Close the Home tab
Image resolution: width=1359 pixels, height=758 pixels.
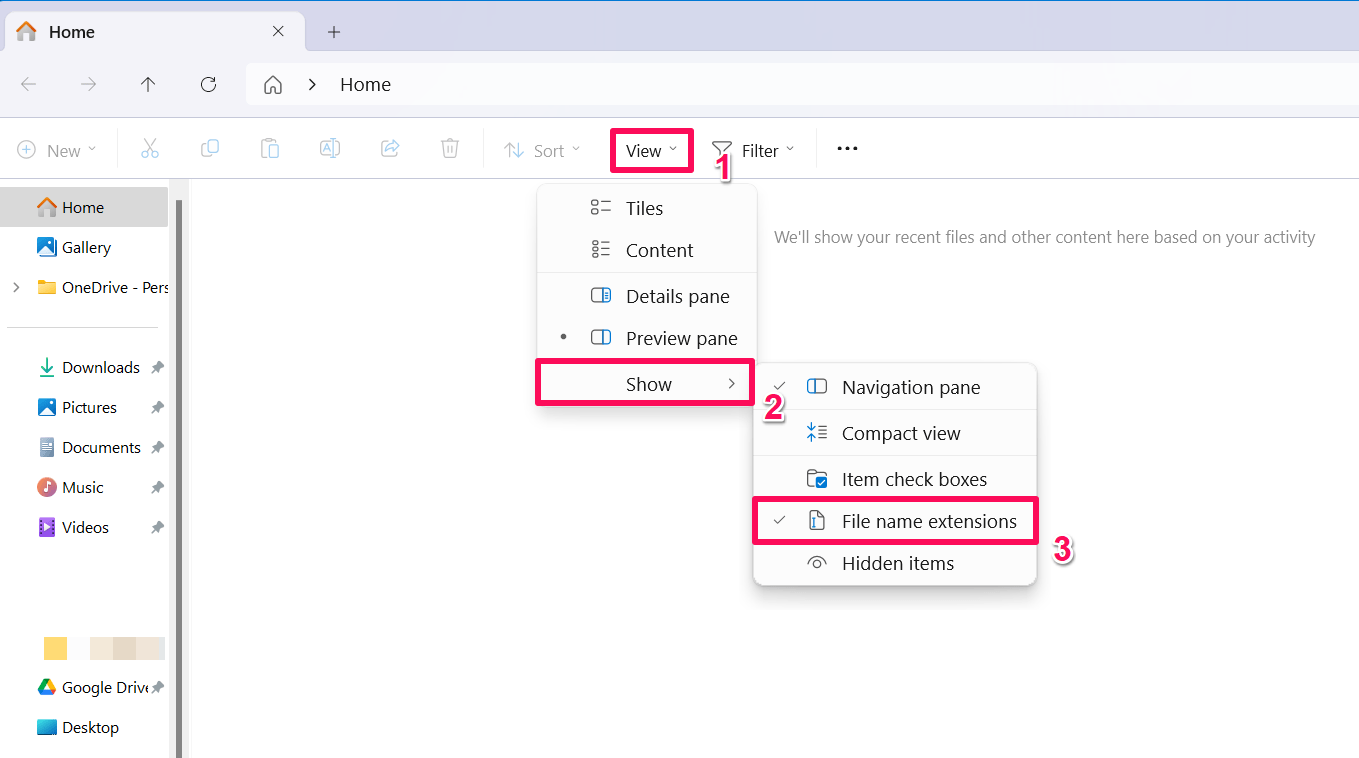tap(278, 32)
